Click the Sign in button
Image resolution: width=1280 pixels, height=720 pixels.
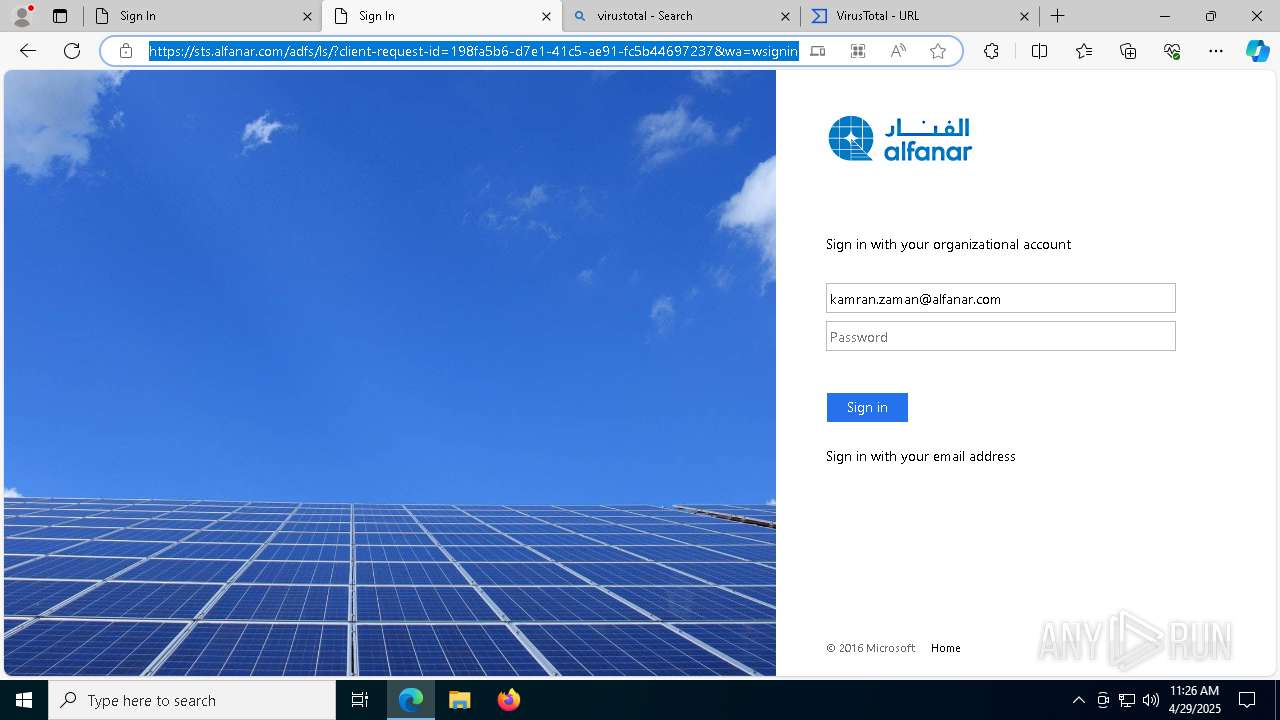click(x=867, y=407)
